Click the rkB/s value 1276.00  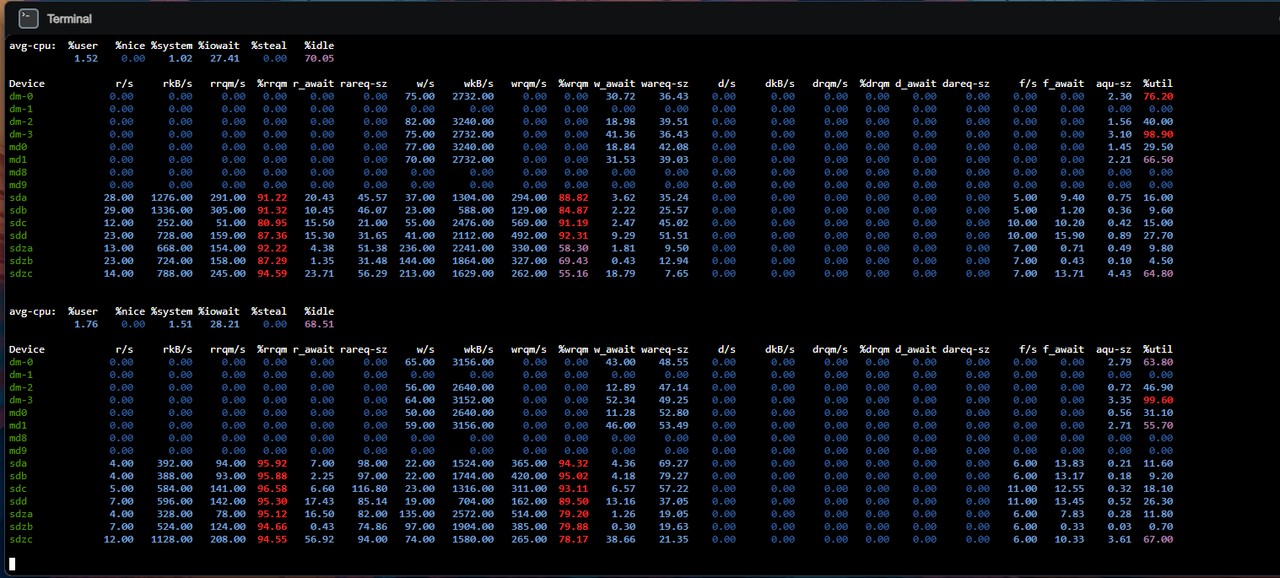172,198
